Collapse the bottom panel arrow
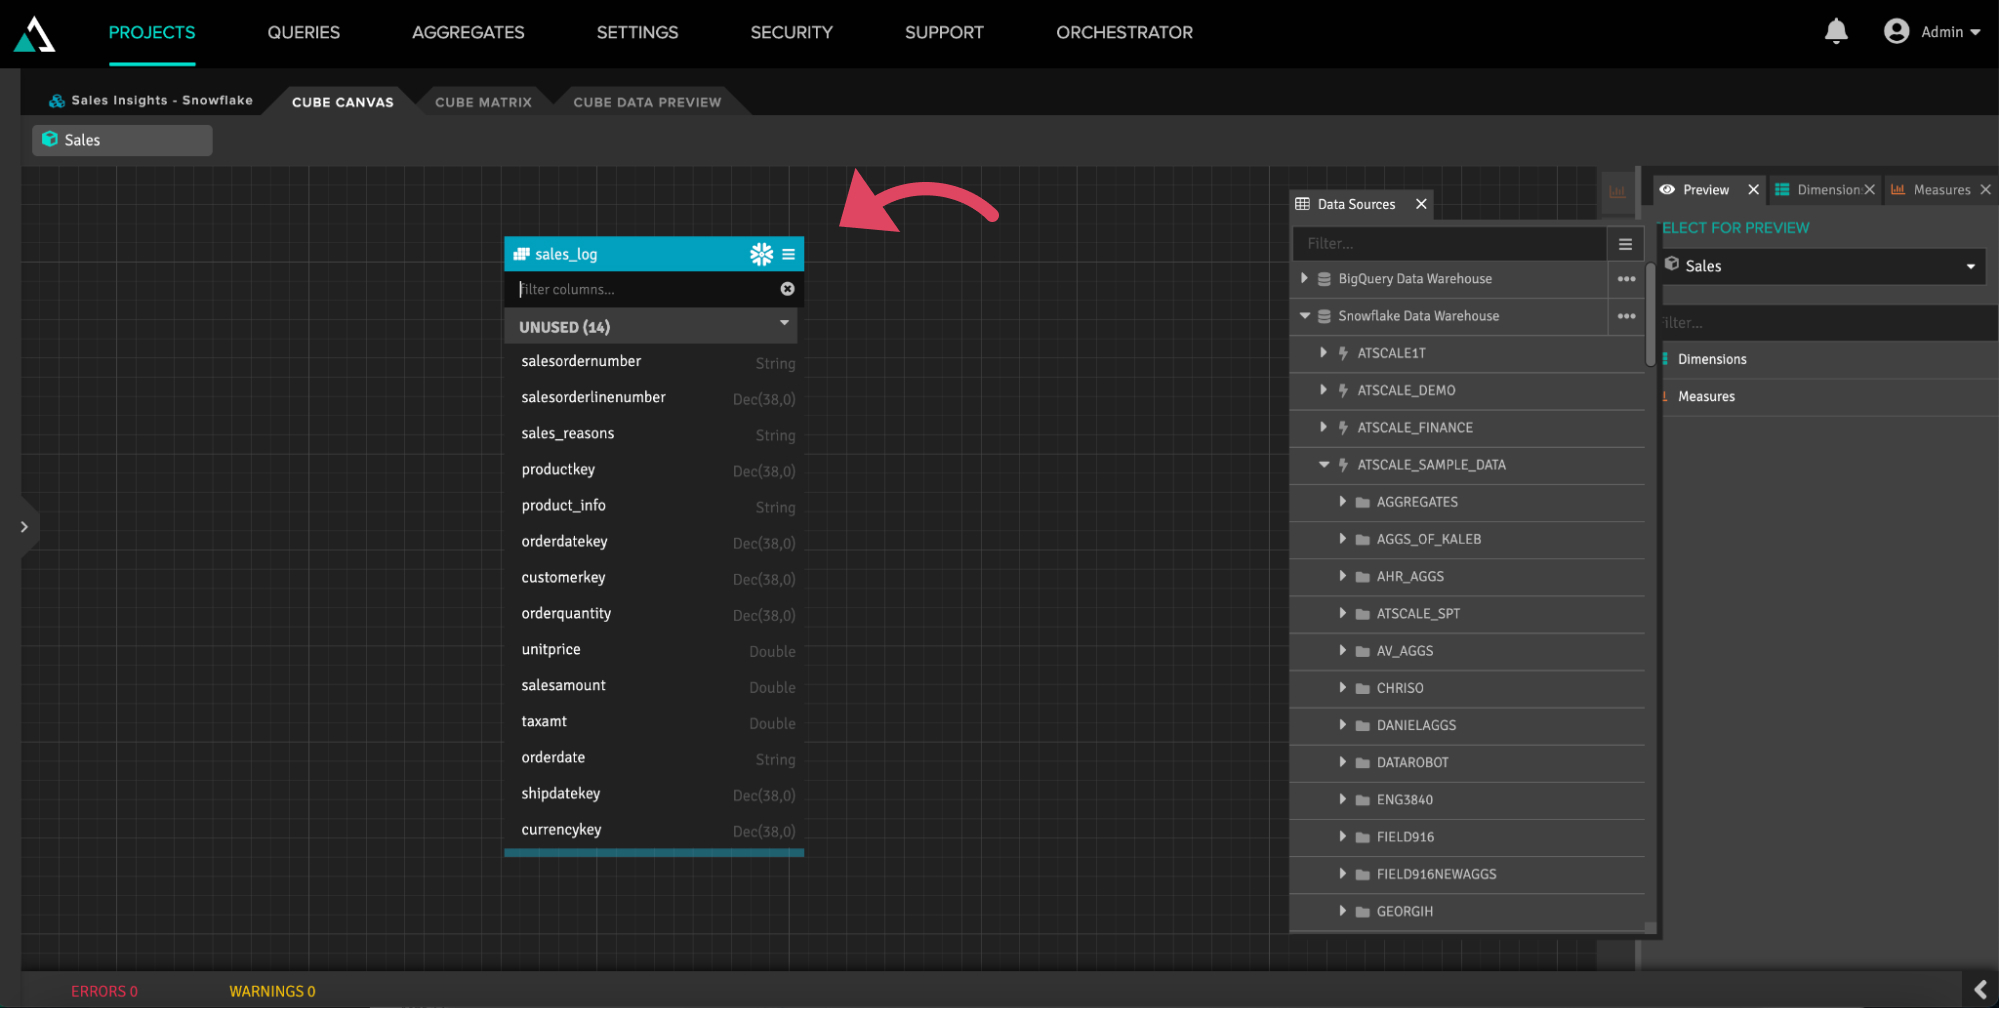 click(1980, 990)
